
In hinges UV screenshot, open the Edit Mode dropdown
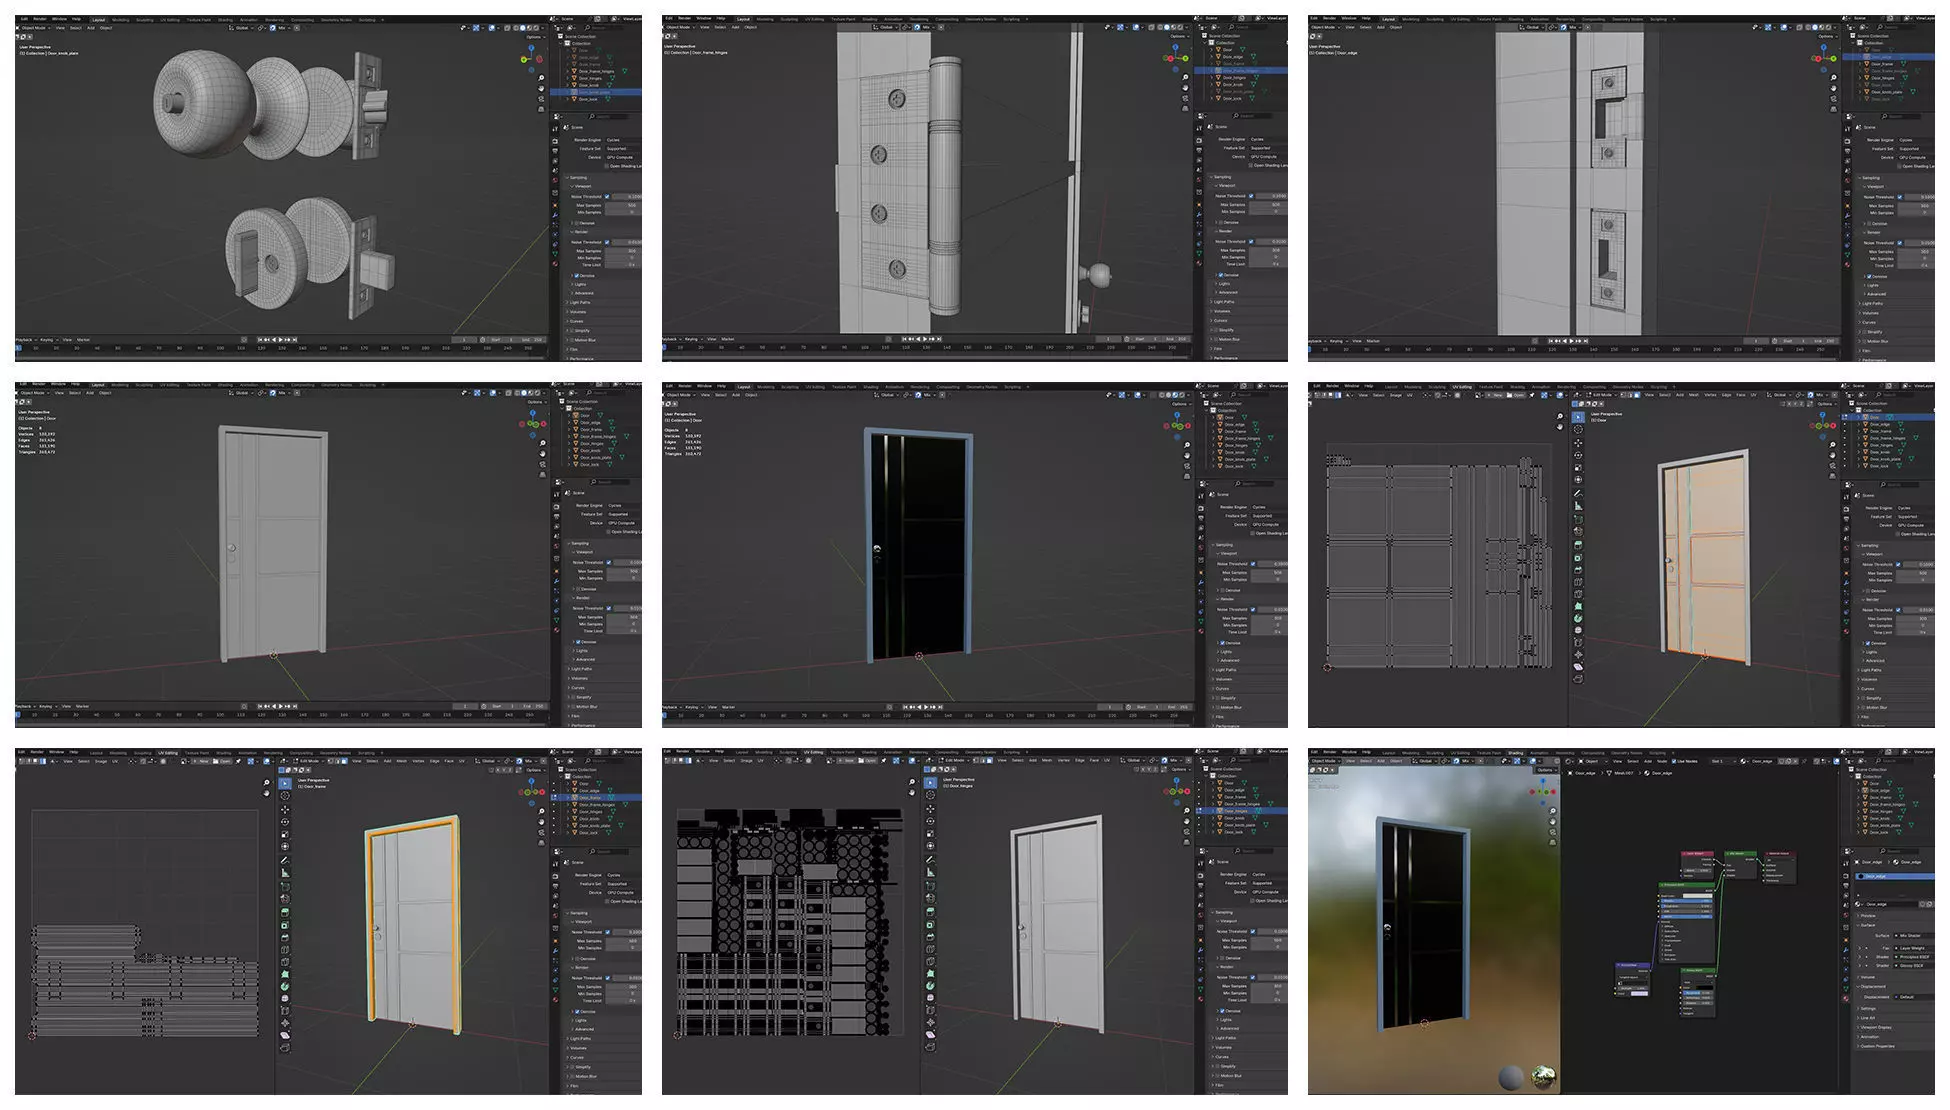click(954, 760)
